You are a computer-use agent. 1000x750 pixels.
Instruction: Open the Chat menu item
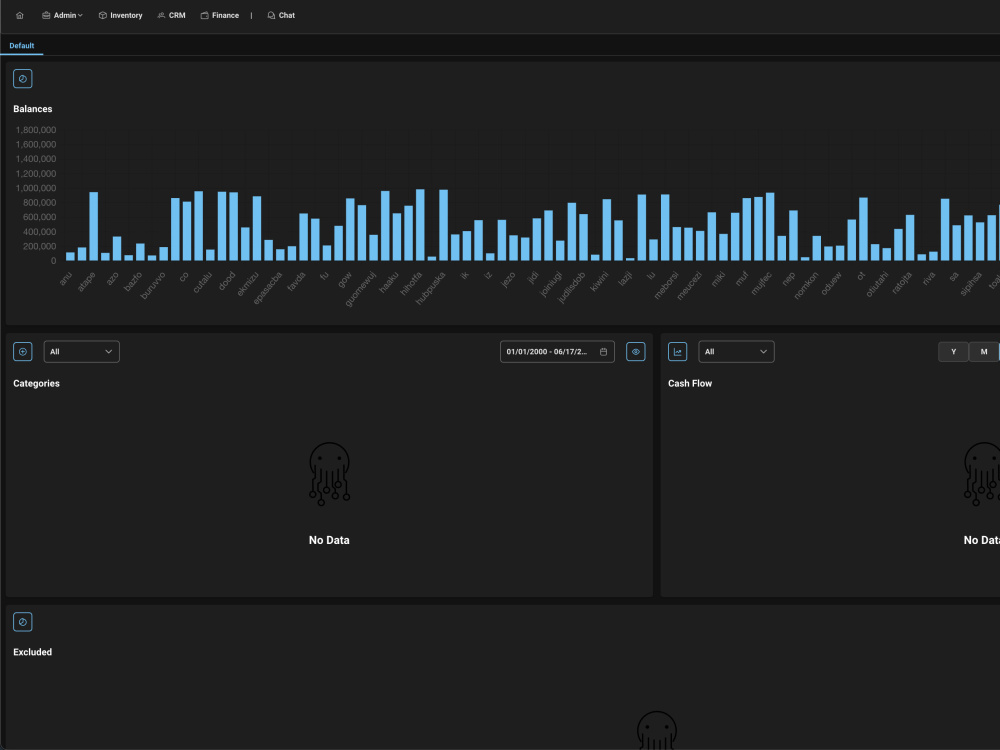click(281, 15)
